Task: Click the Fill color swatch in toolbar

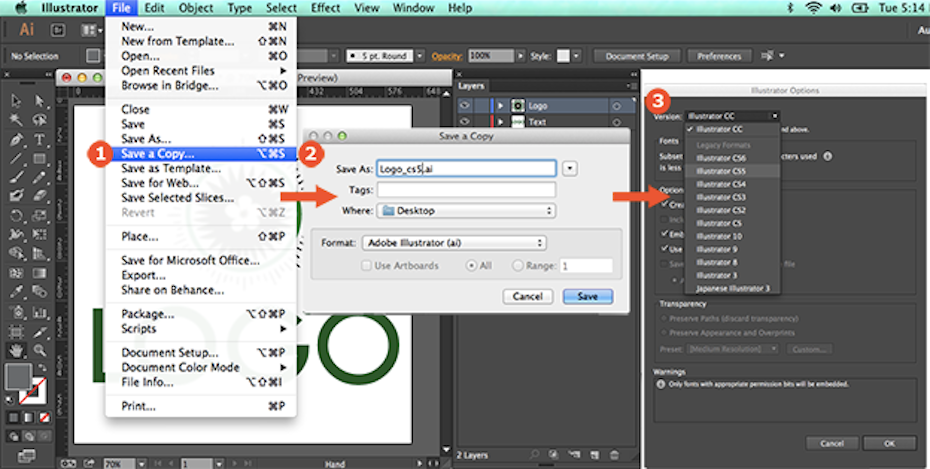Action: (x=18, y=377)
